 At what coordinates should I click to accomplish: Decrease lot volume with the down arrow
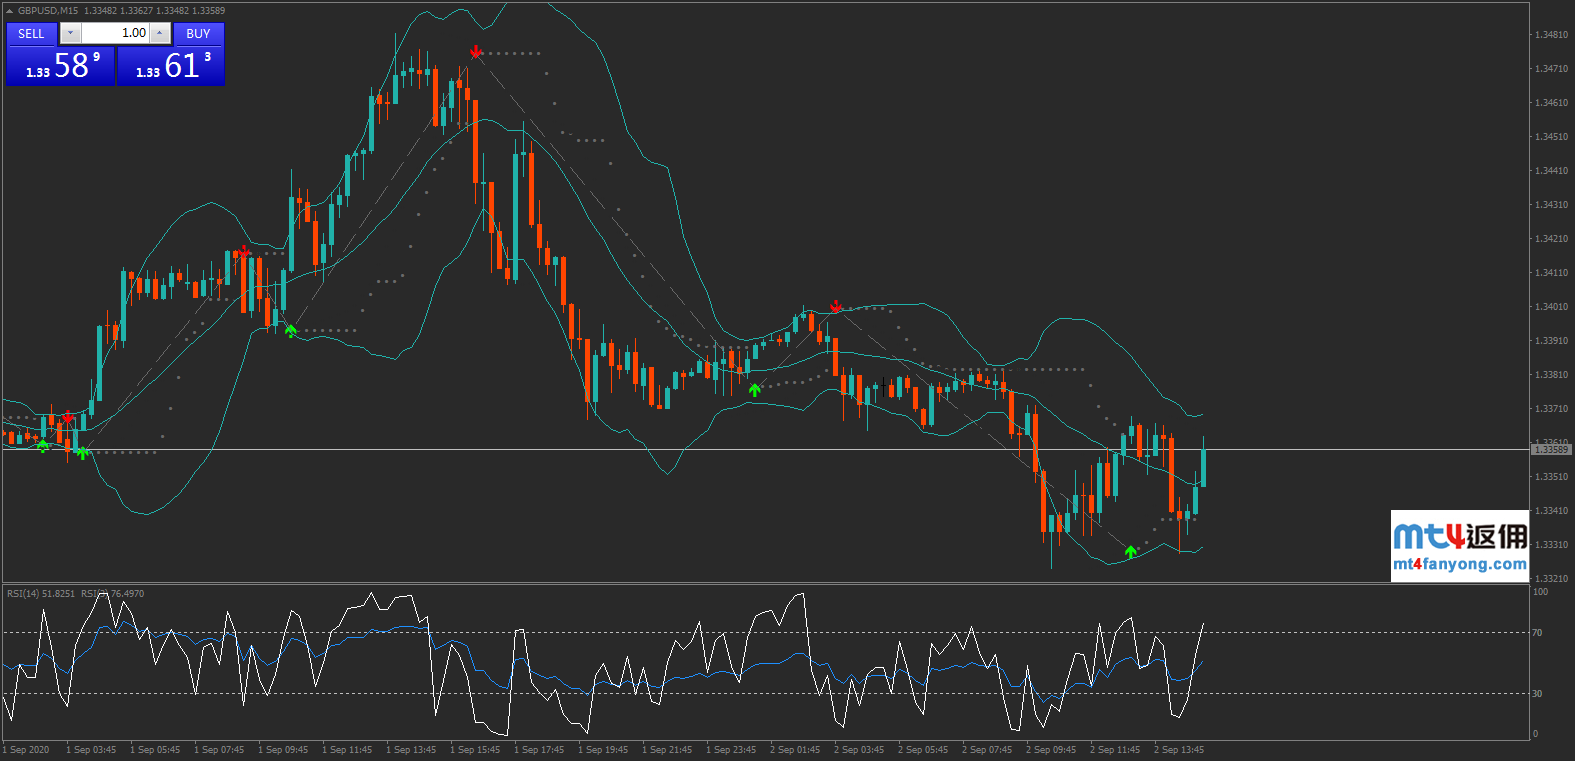(70, 33)
